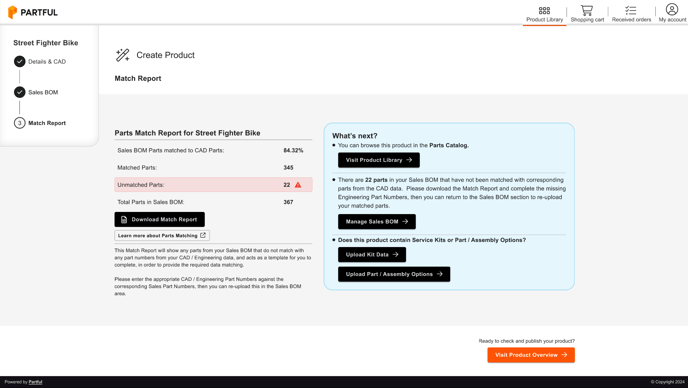Click the Details & CAD checkmark step icon
Viewport: 688px width, 388px height.
click(x=19, y=61)
